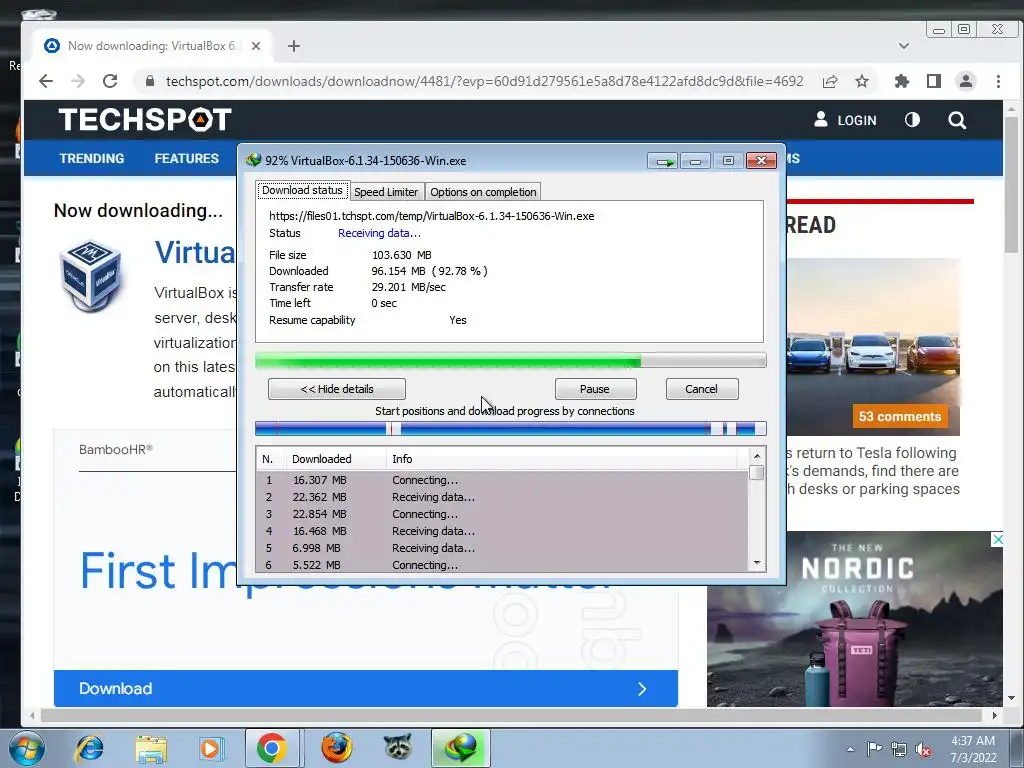Open the Chrome three-dot menu

tap(998, 81)
